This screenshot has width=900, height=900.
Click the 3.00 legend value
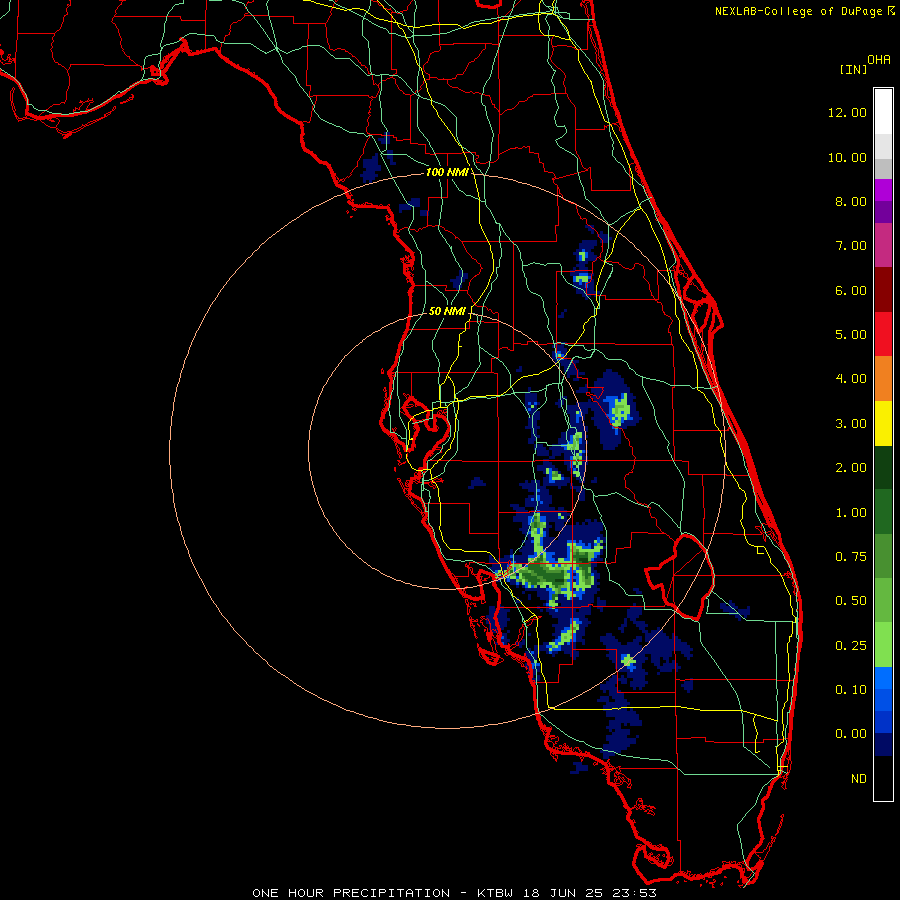point(851,424)
